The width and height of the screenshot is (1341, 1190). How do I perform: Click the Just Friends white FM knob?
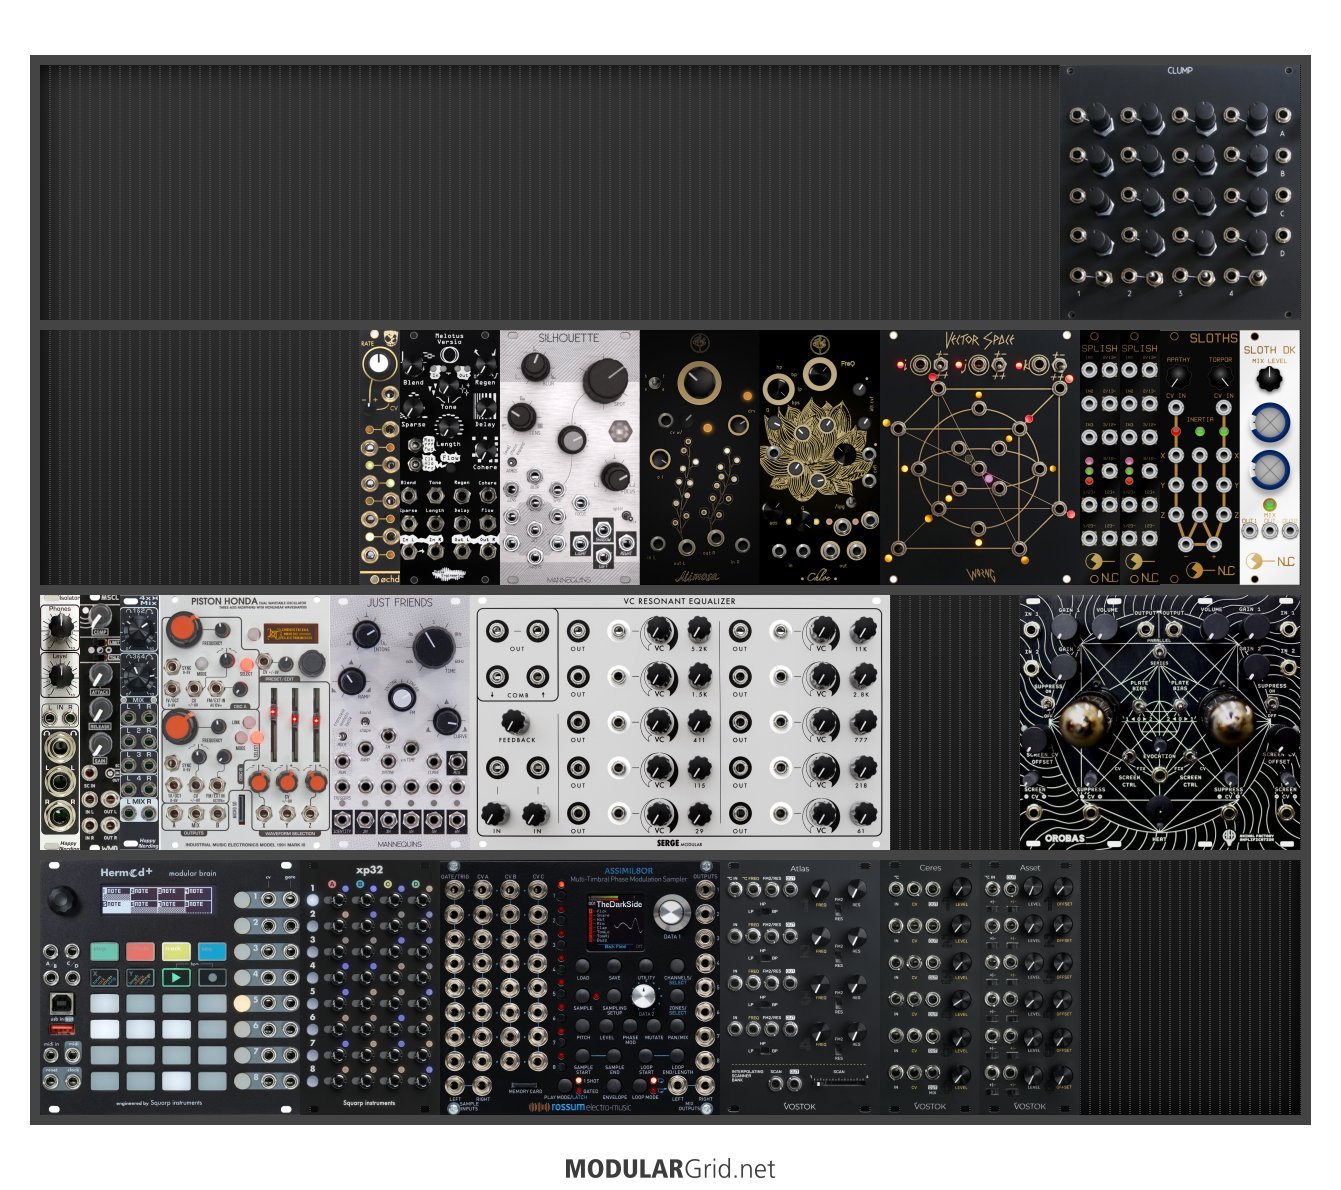[x=401, y=697]
